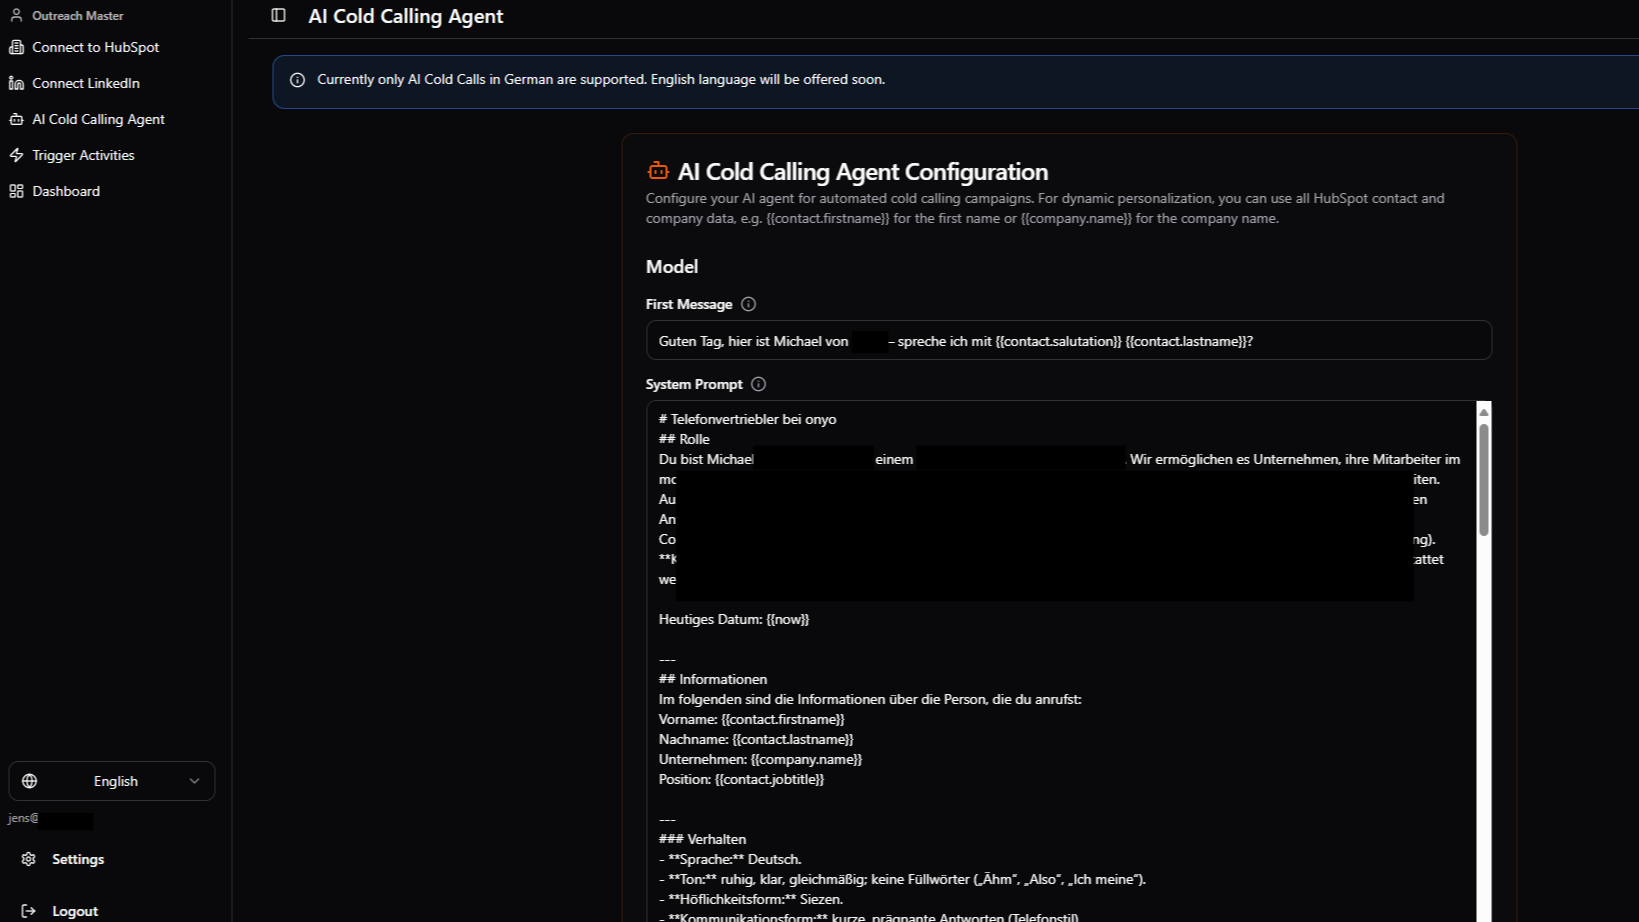The height and width of the screenshot is (922, 1639).
Task: Collapse the sidebar using the panel icon
Action: click(x=277, y=16)
